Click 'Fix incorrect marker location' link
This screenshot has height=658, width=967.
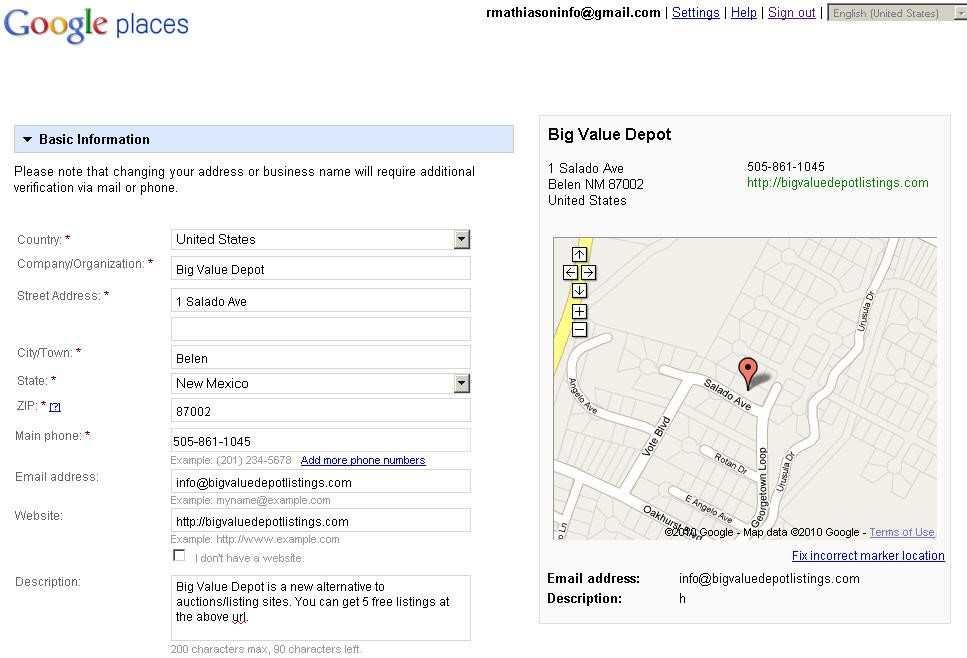tap(867, 556)
